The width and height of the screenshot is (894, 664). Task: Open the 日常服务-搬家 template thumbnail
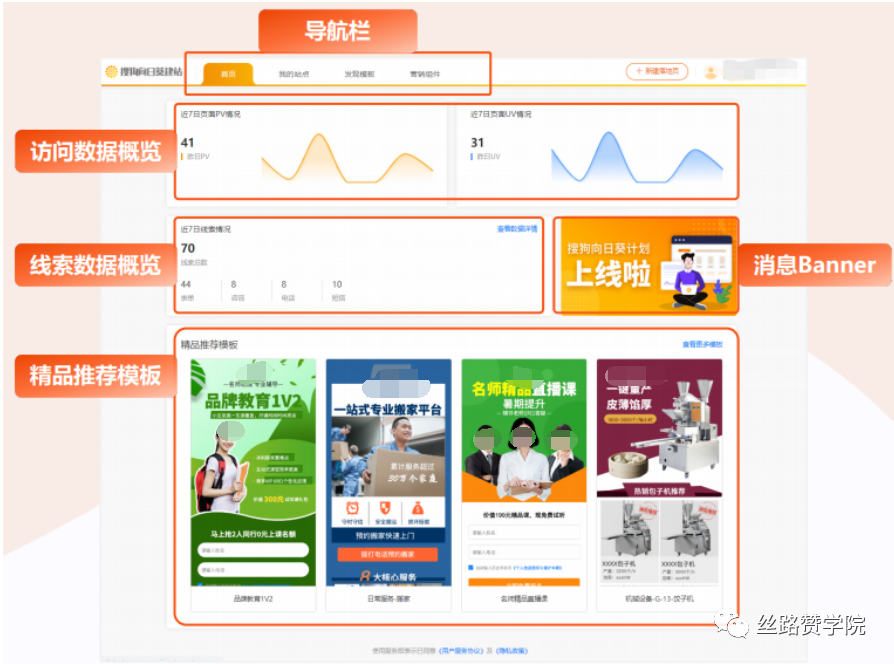[x=388, y=472]
